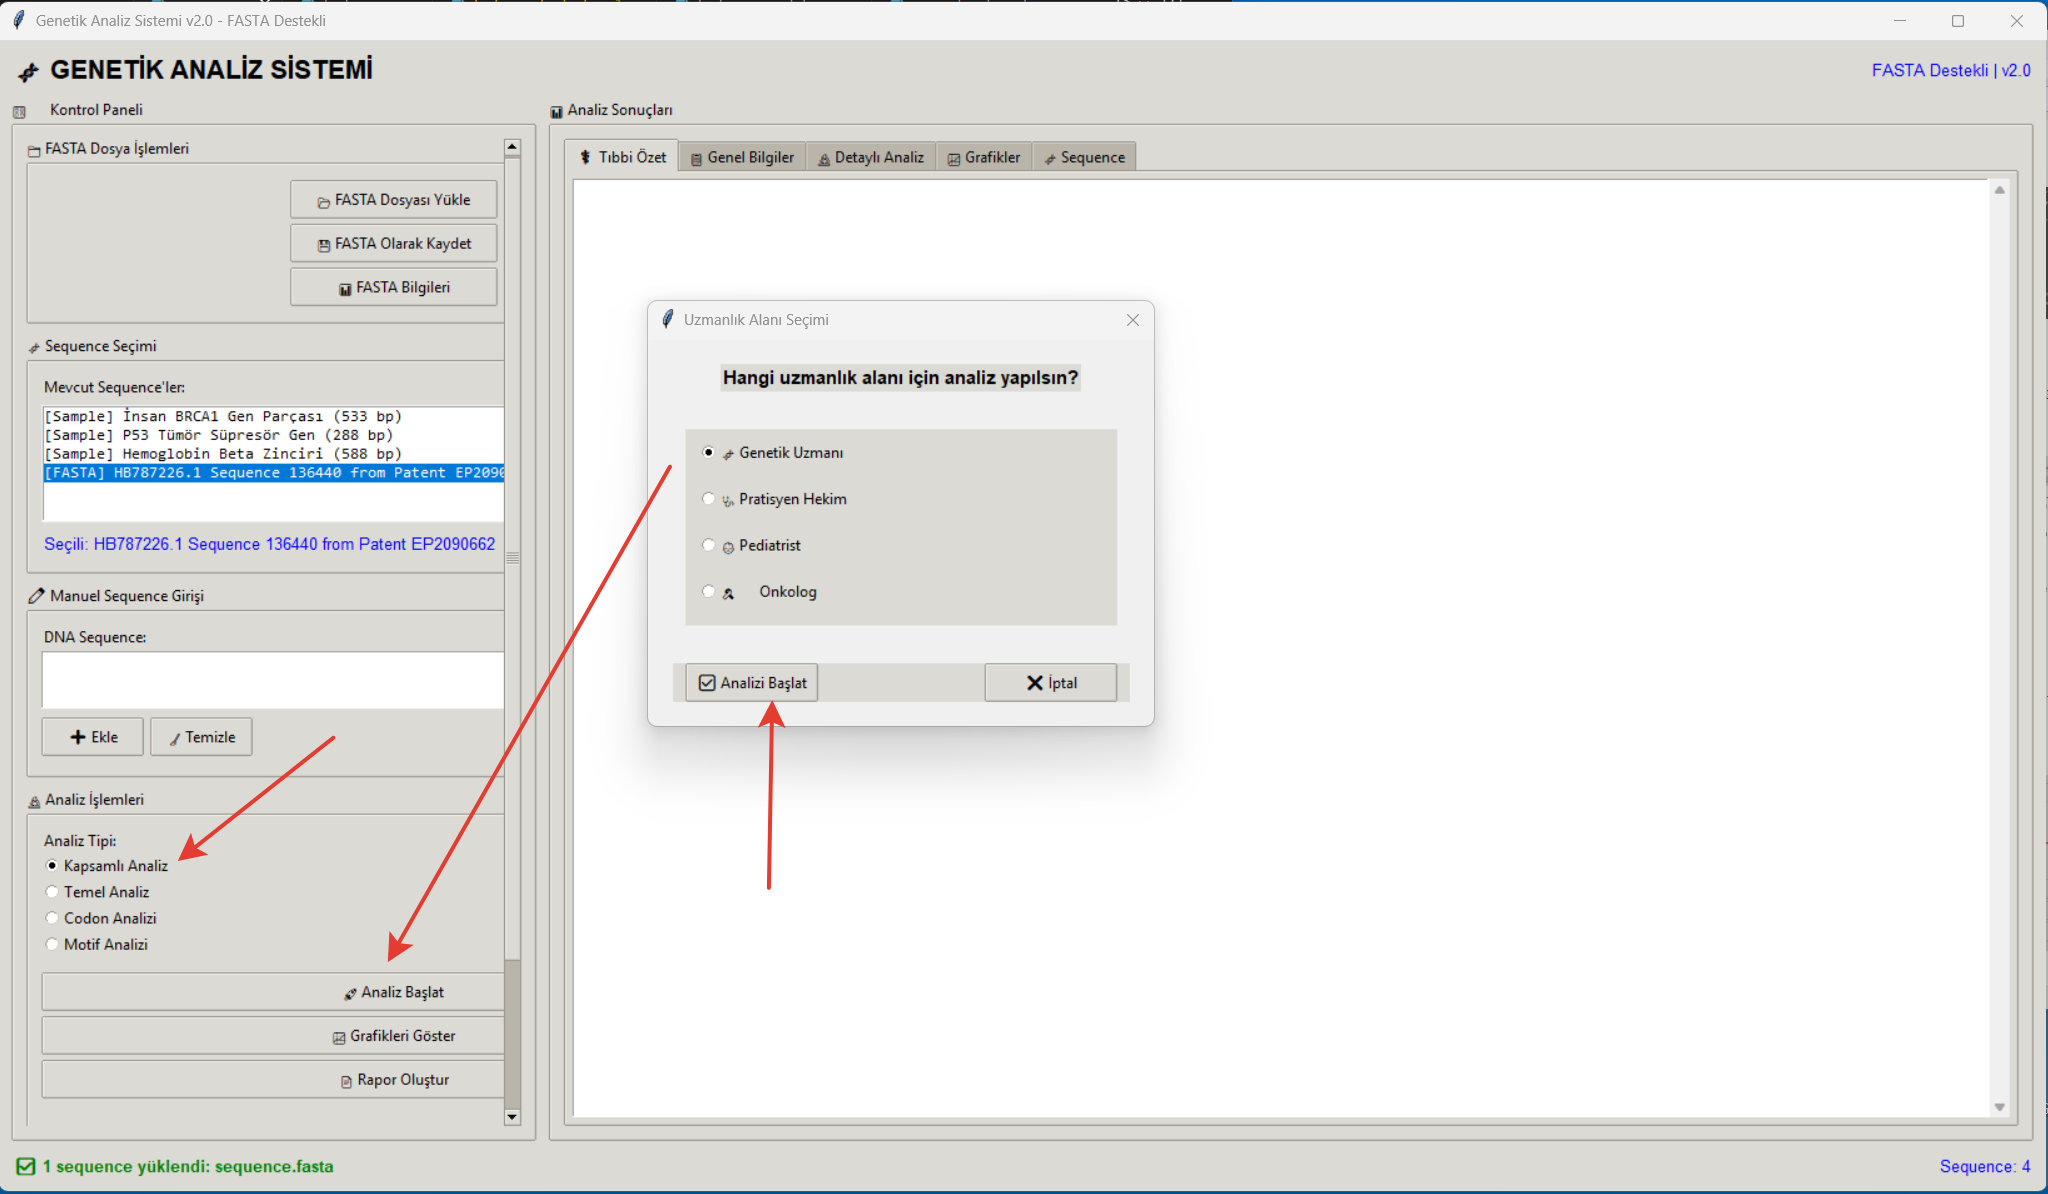
Task: Click the Temizle button
Action: pyautogui.click(x=201, y=737)
